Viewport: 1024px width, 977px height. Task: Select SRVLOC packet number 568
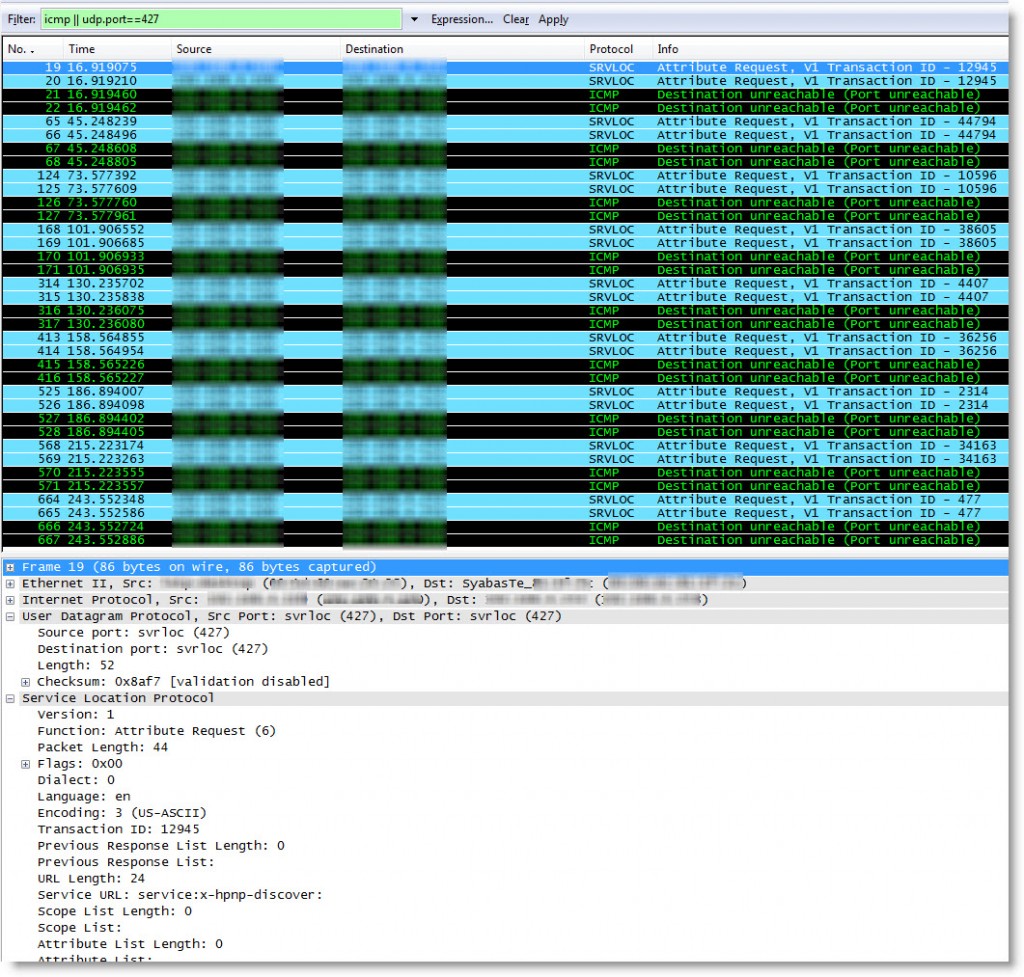click(505, 445)
